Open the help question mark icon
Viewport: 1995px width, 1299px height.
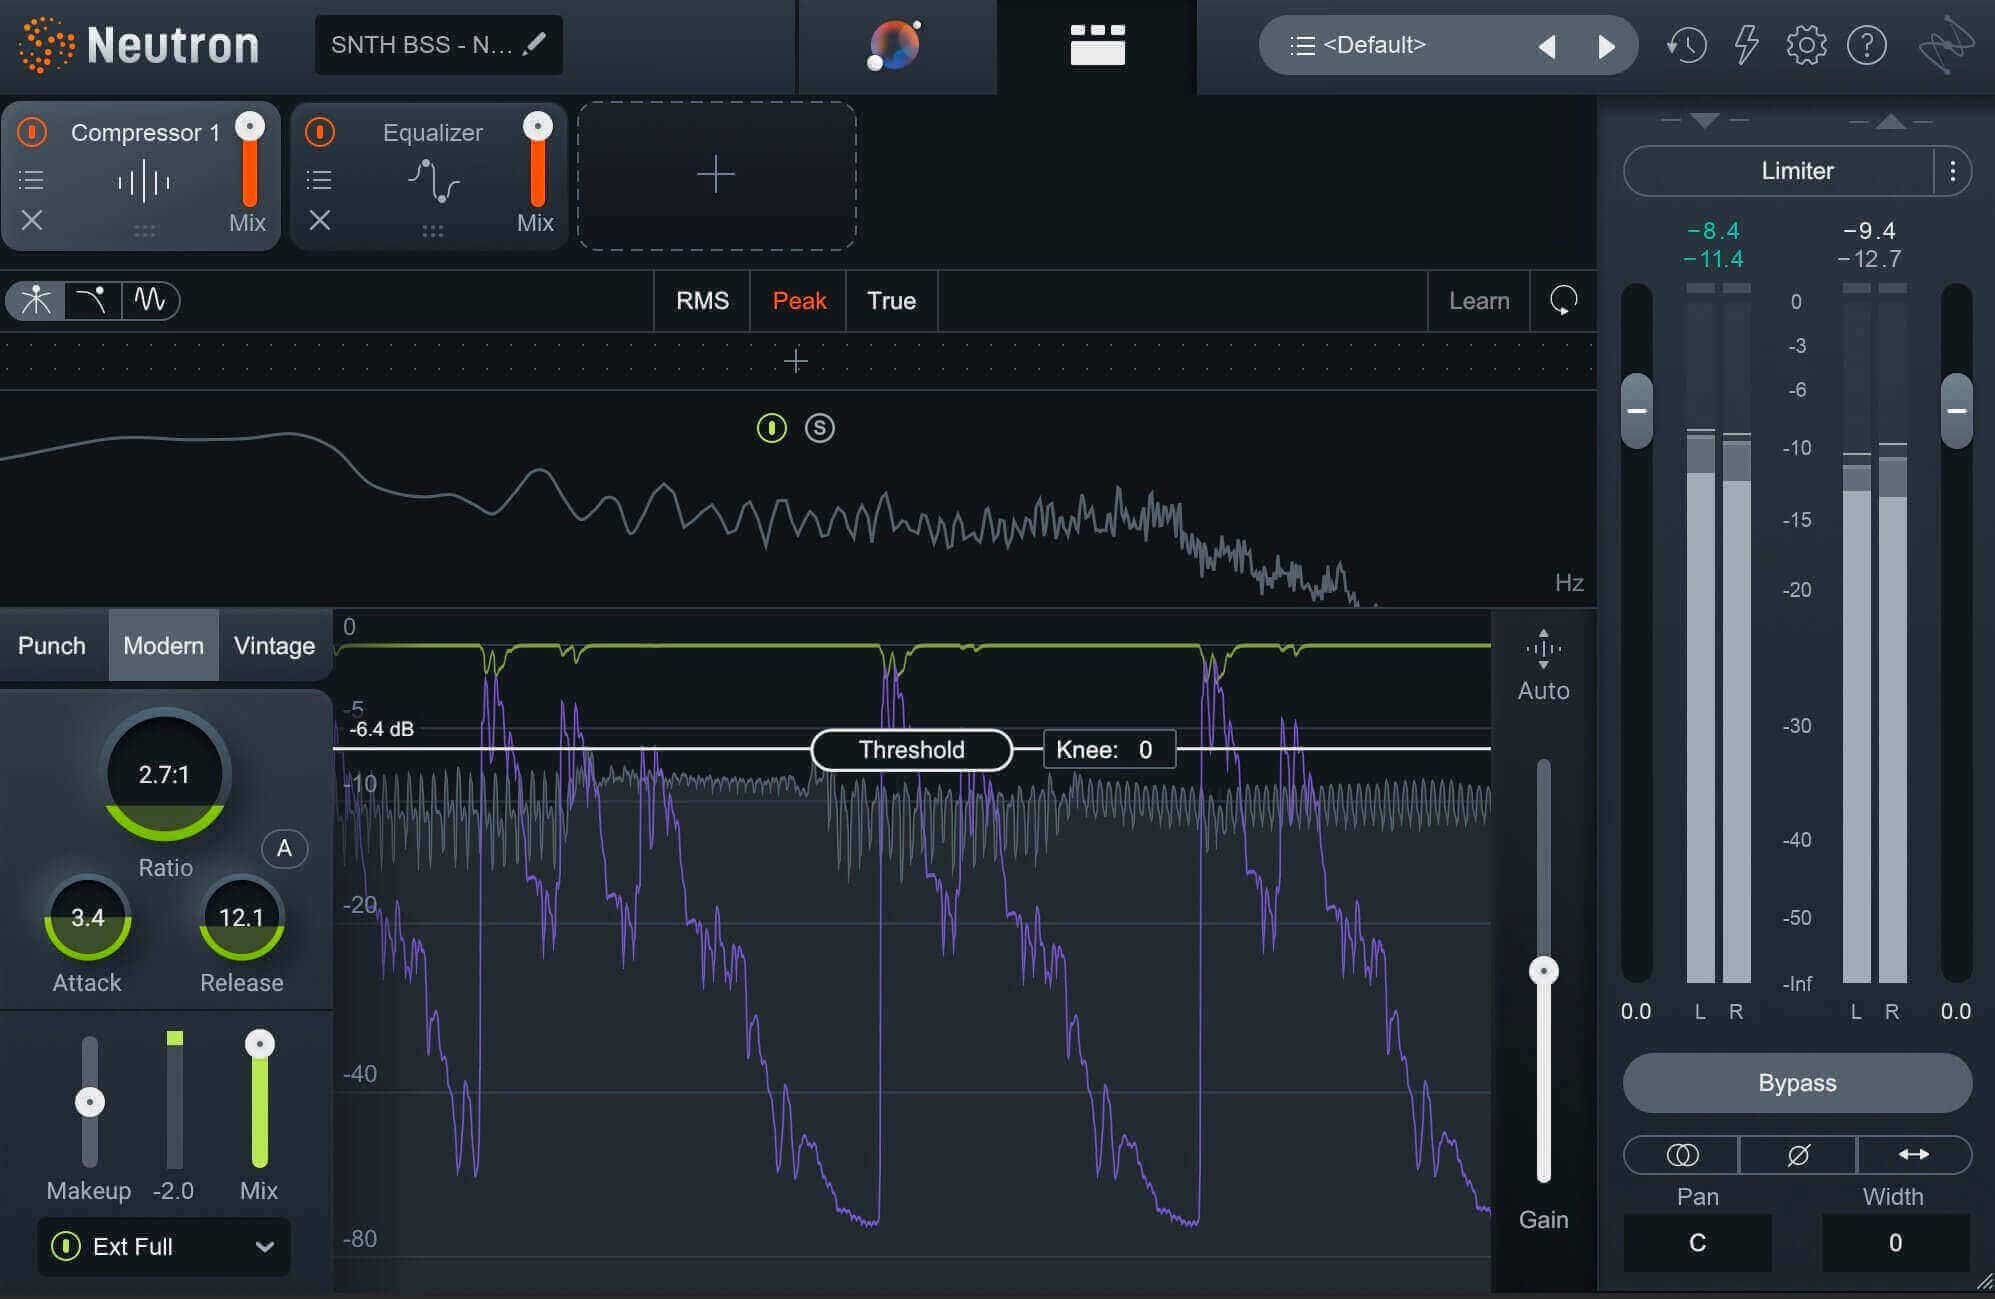coord(1866,45)
